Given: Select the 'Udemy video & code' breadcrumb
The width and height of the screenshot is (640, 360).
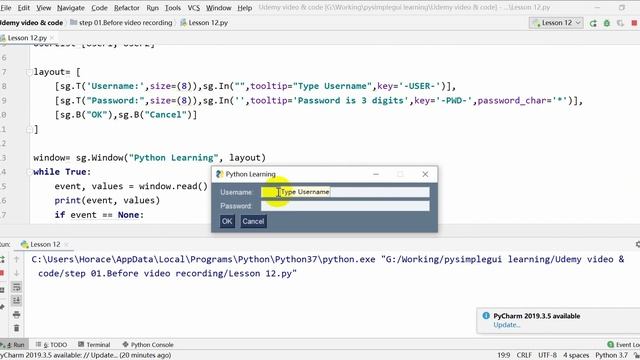Looking at the screenshot, I should [31, 22].
